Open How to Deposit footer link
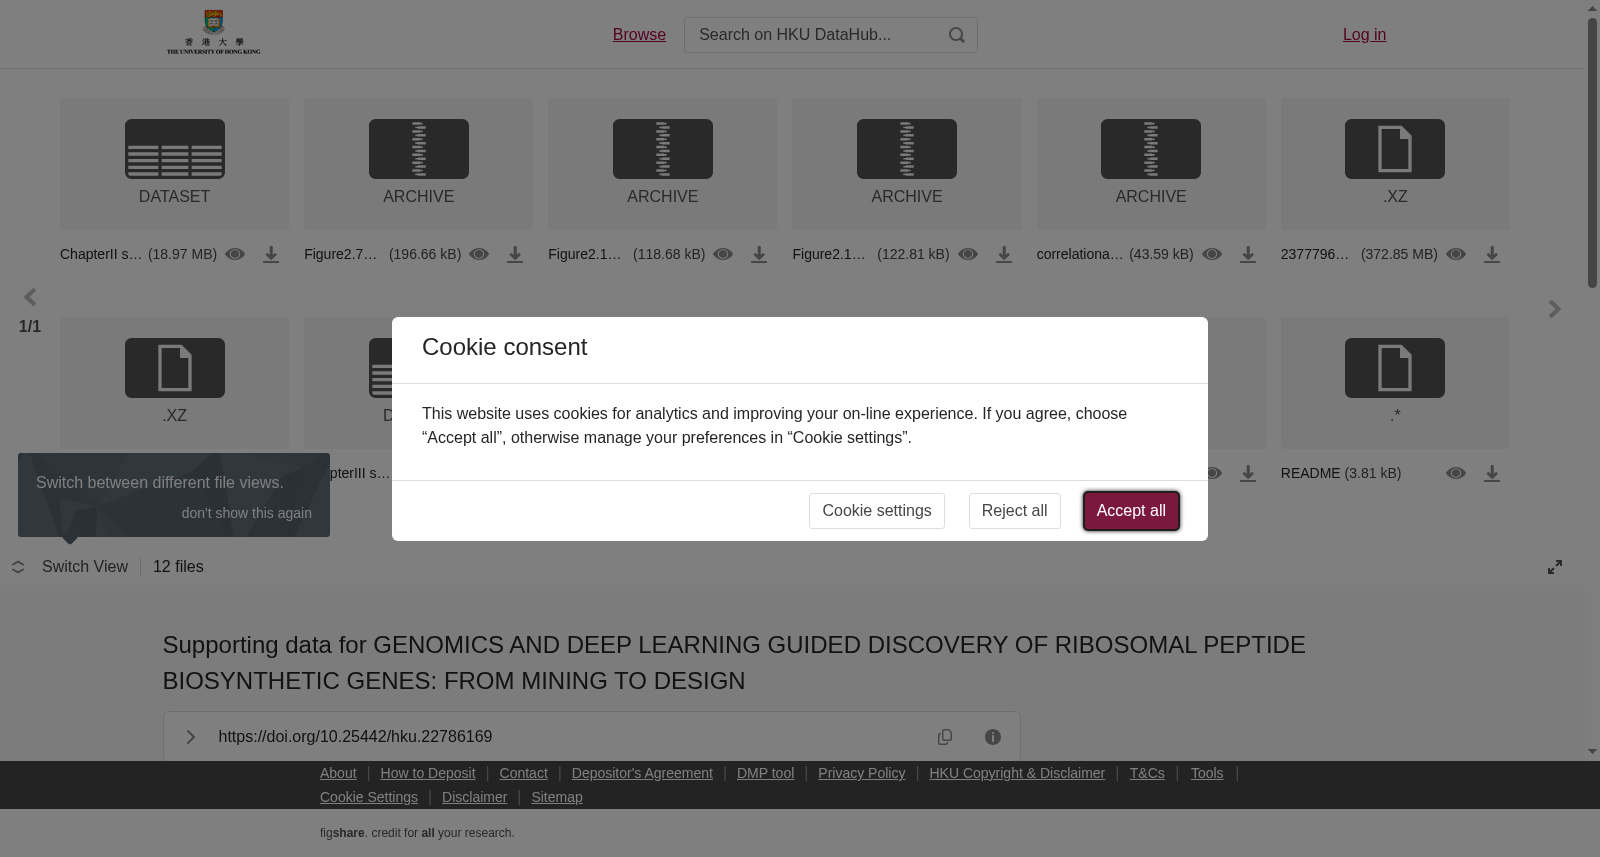 click(x=428, y=773)
